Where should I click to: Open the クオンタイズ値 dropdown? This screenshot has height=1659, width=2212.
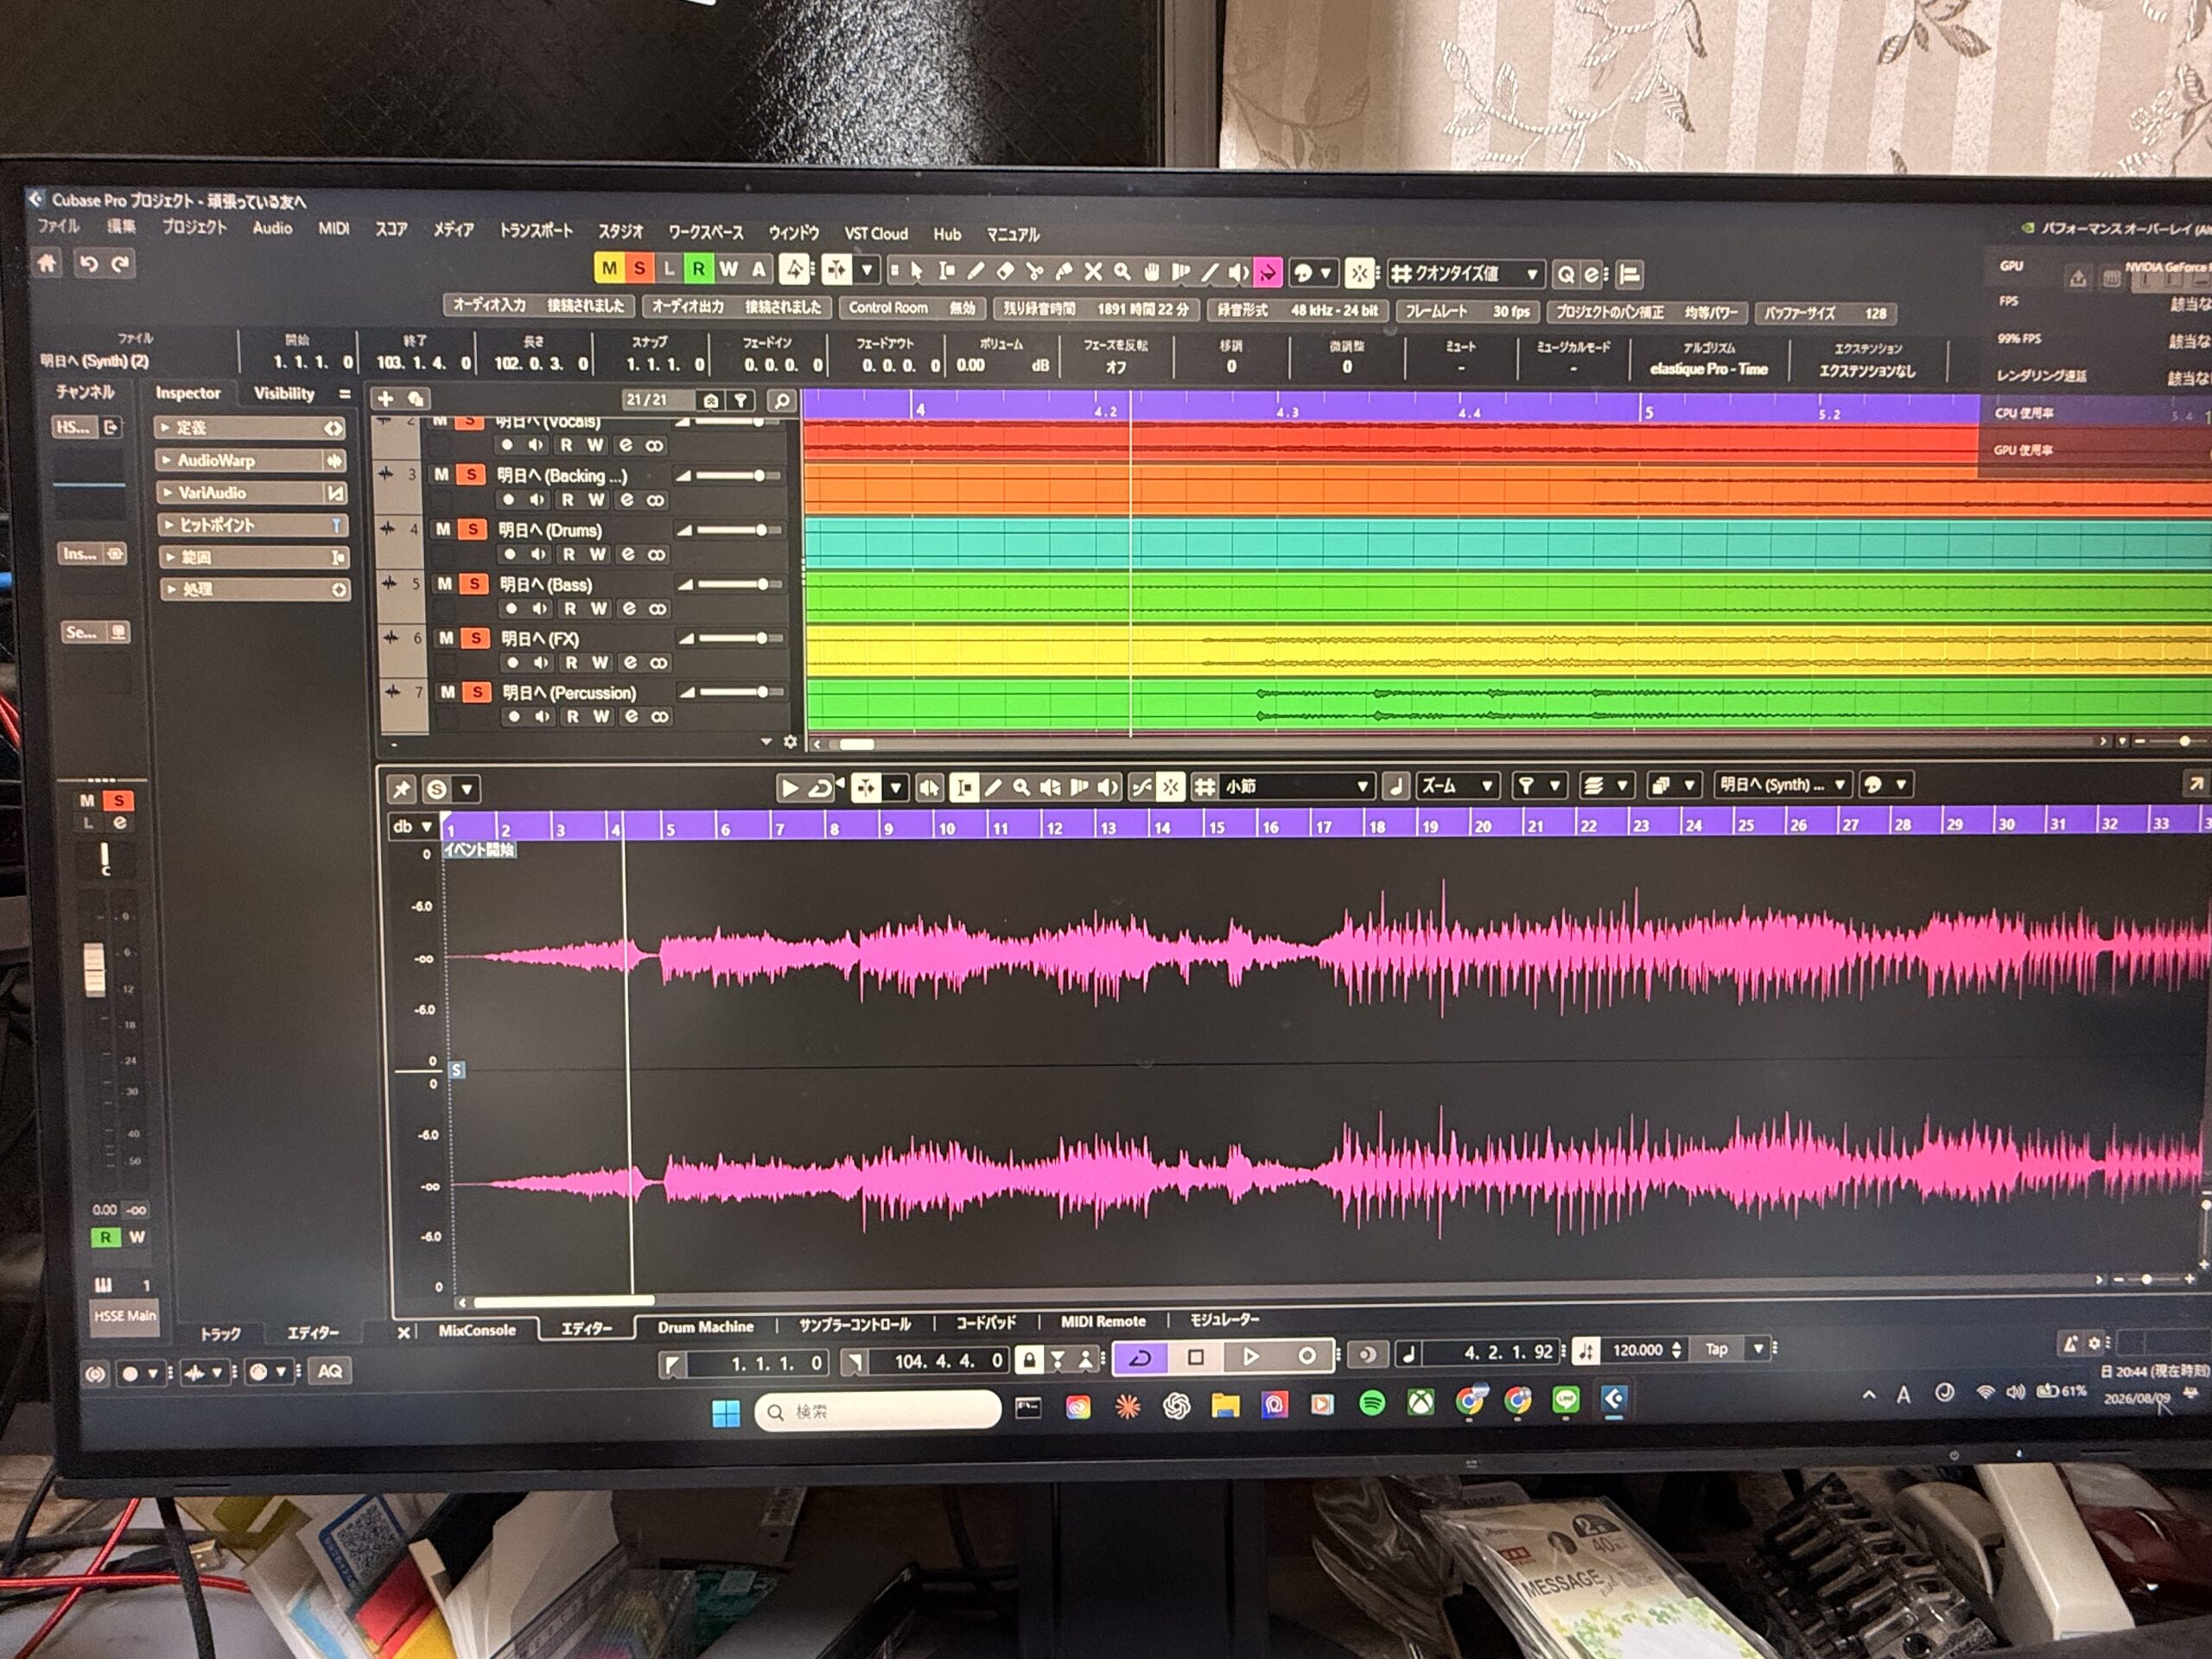point(1466,273)
